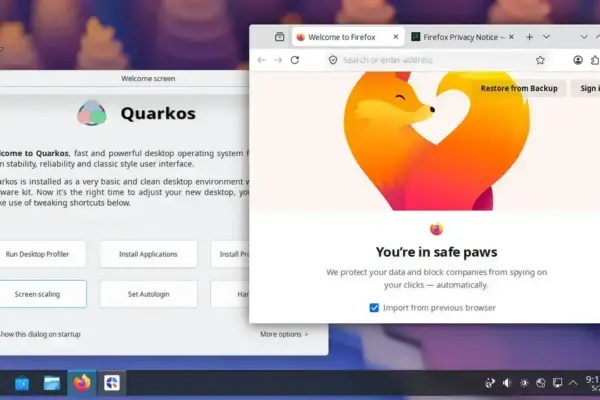
Task: Expand More options in welcome dialog
Action: point(284,334)
